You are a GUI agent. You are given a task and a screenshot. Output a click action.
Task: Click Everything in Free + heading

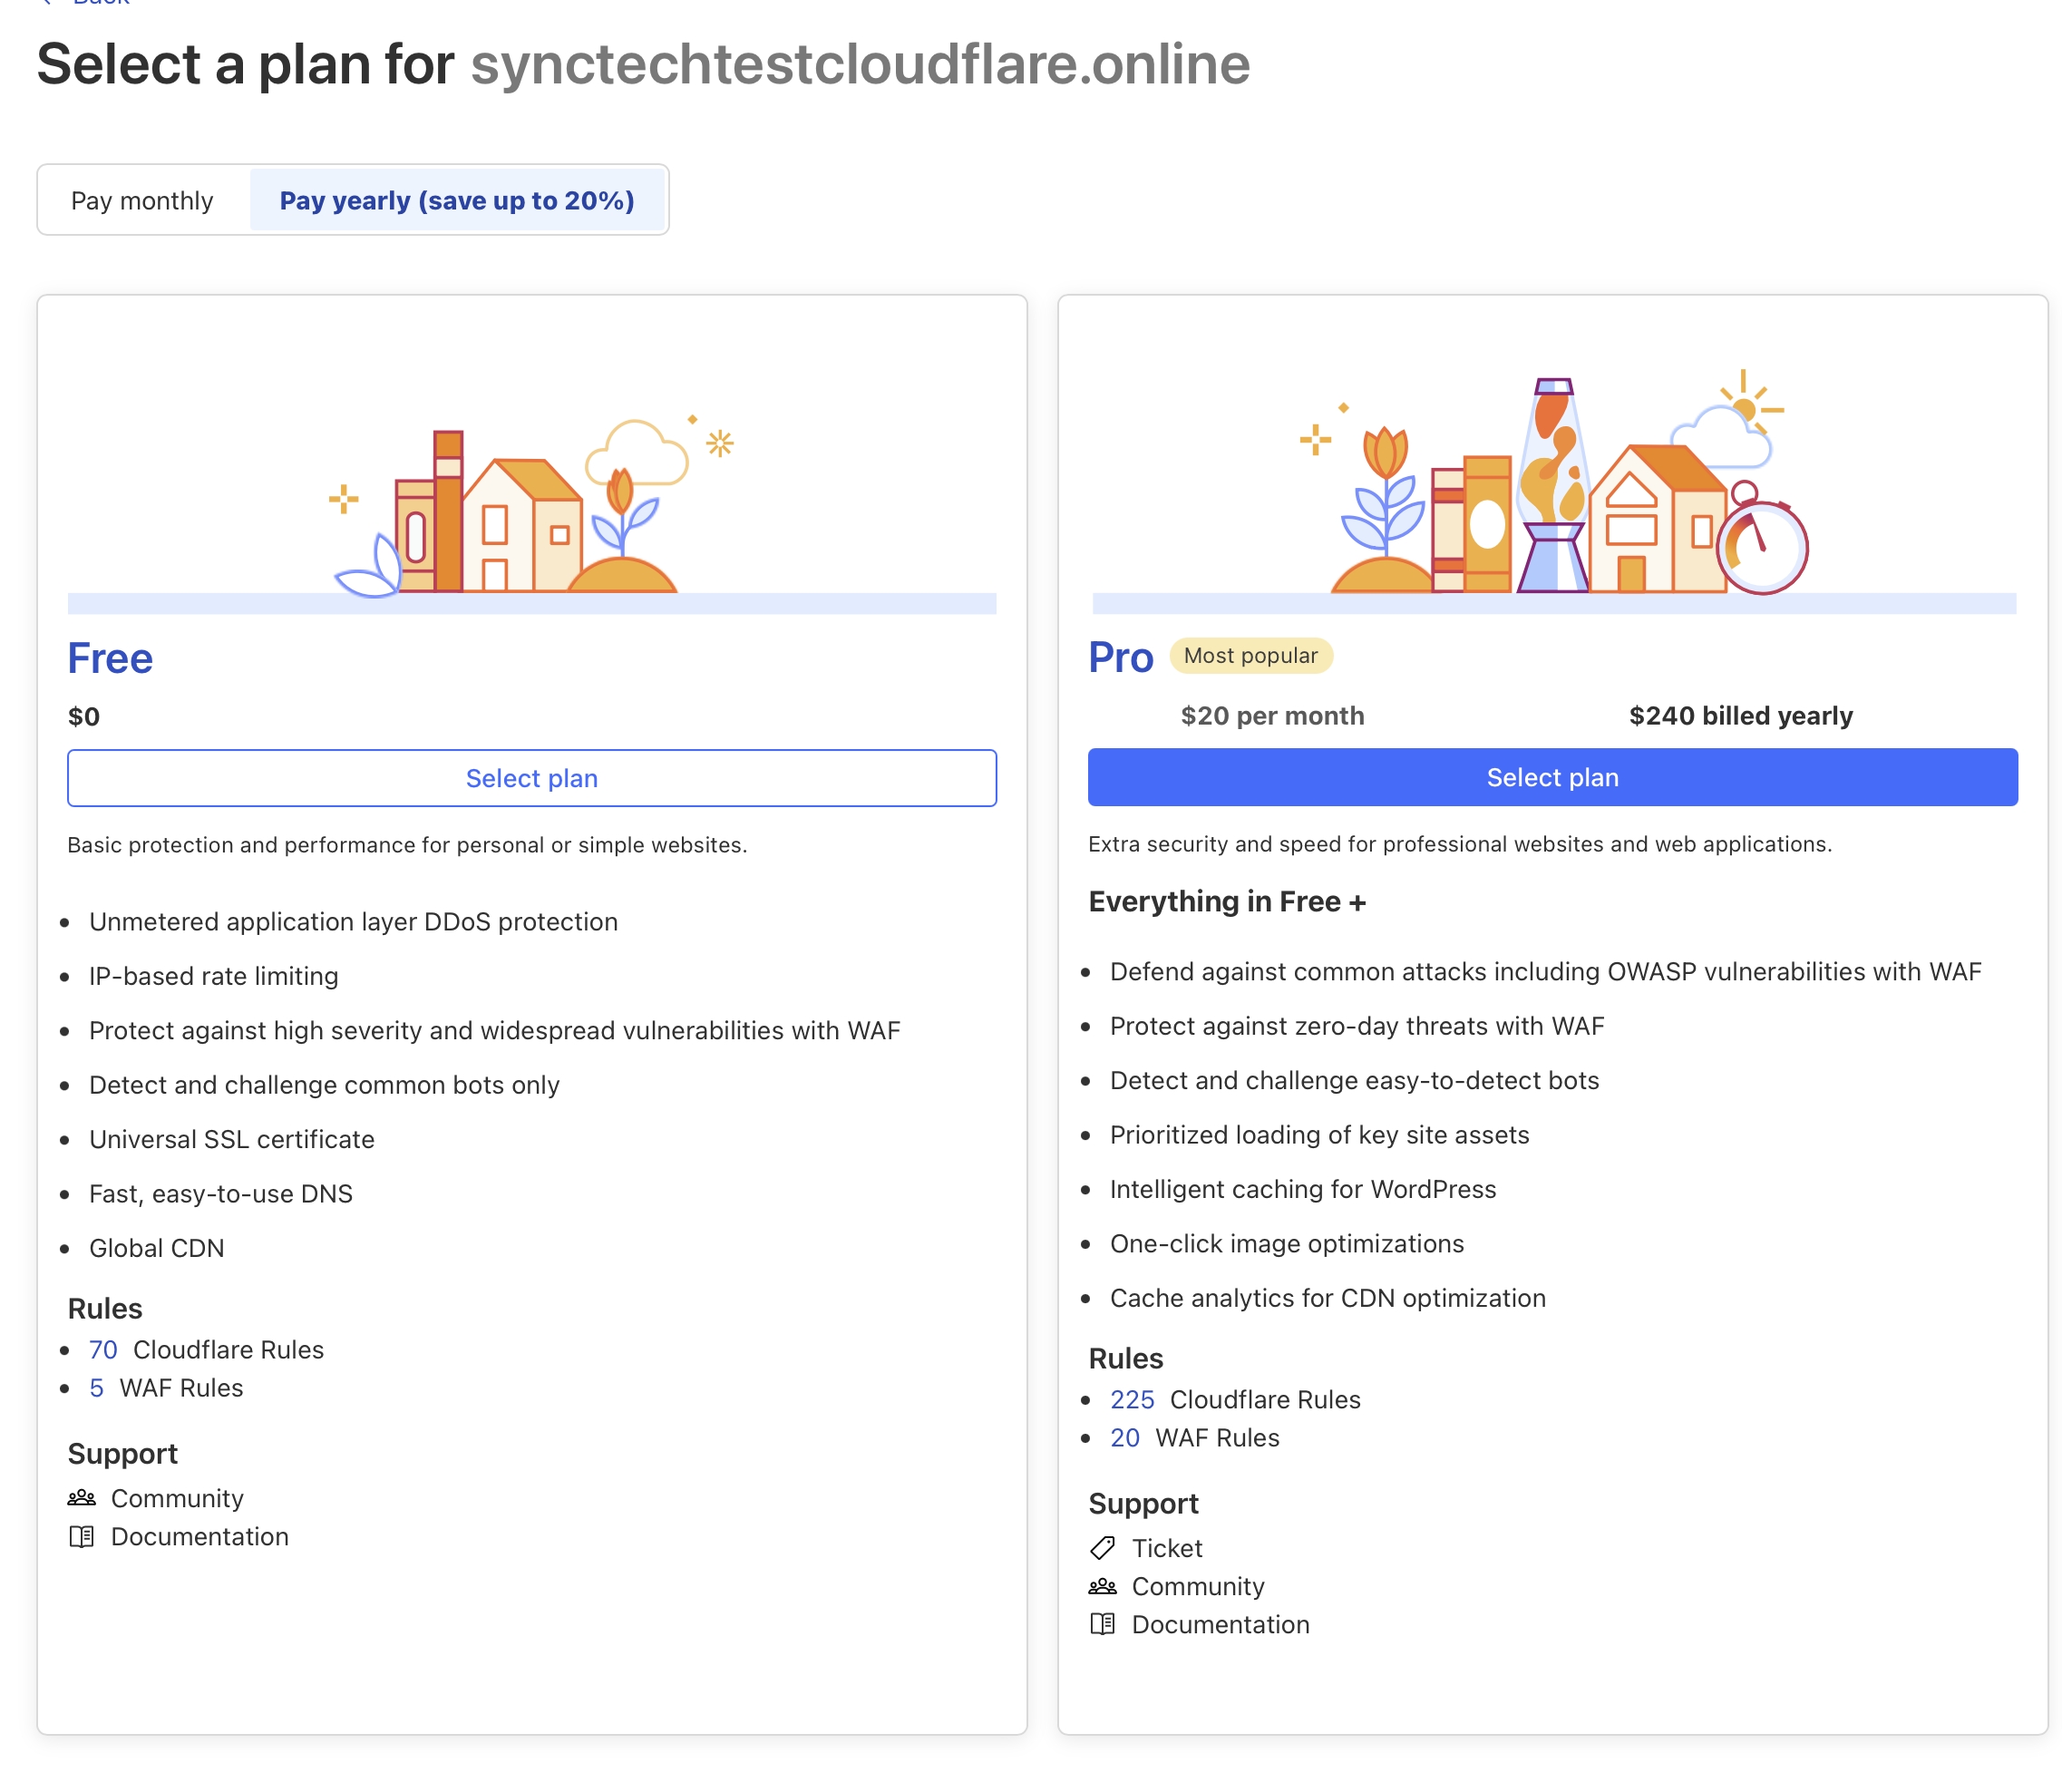(x=1227, y=902)
